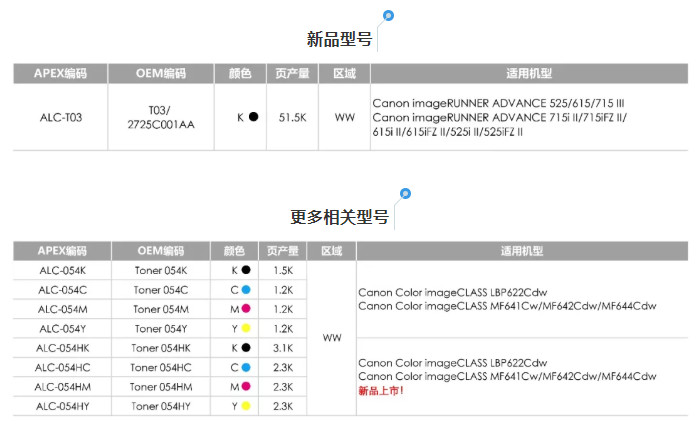The width and height of the screenshot is (697, 430).
Task: Click the OEM编码 header in the top table
Action: click(x=161, y=73)
